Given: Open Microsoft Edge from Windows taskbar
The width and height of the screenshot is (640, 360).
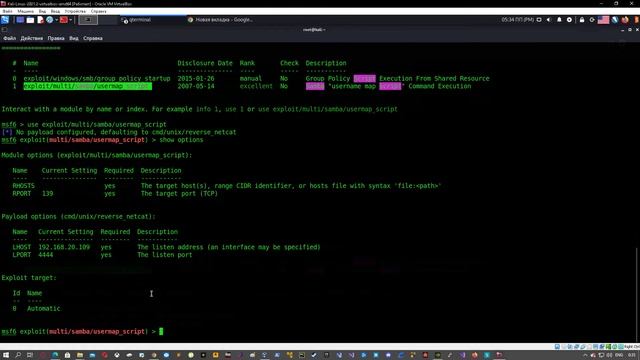Looking at the screenshot, I should pyautogui.click(x=55, y=355).
